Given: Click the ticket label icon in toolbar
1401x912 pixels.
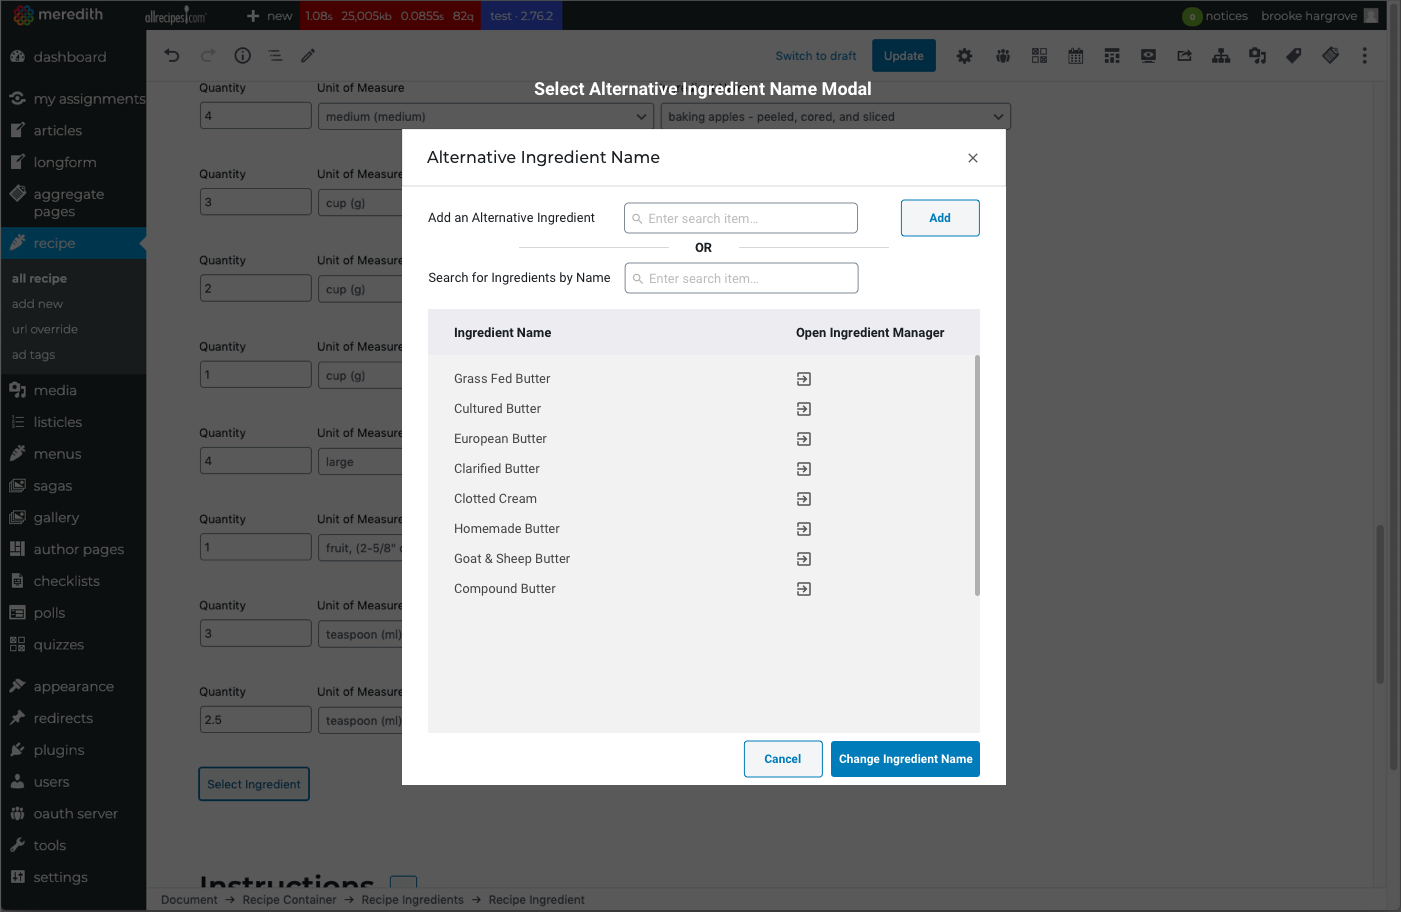Looking at the screenshot, I should (x=1330, y=56).
